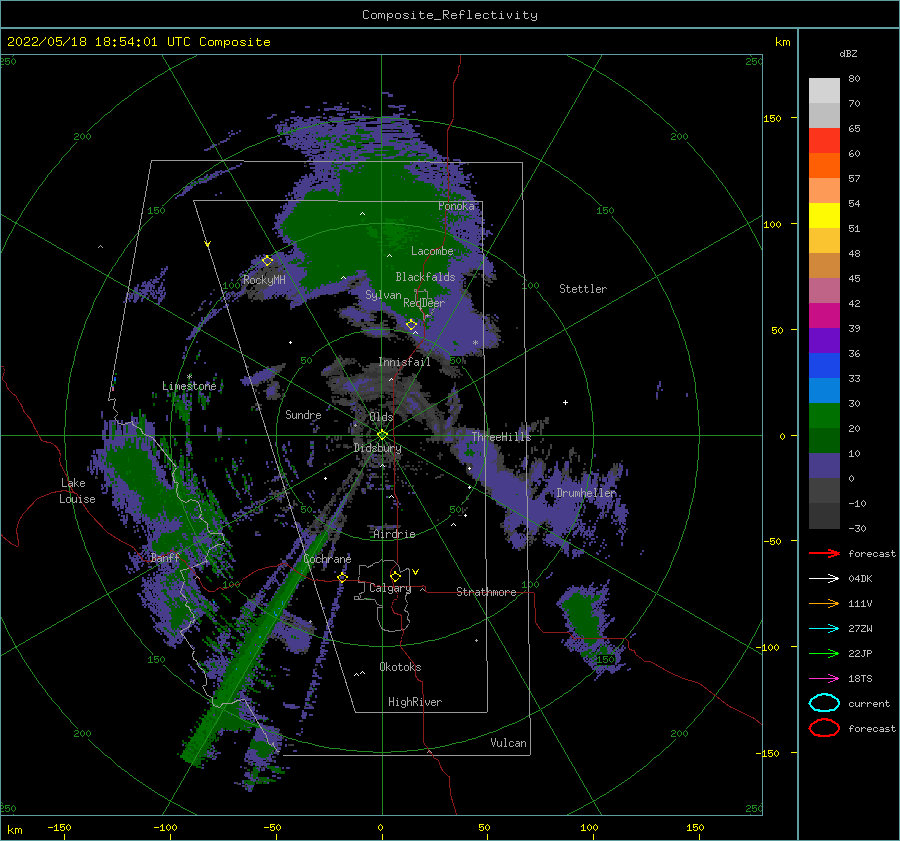Select the cyan current ellipse icon
Screen dimensions: 900x841
824,703
